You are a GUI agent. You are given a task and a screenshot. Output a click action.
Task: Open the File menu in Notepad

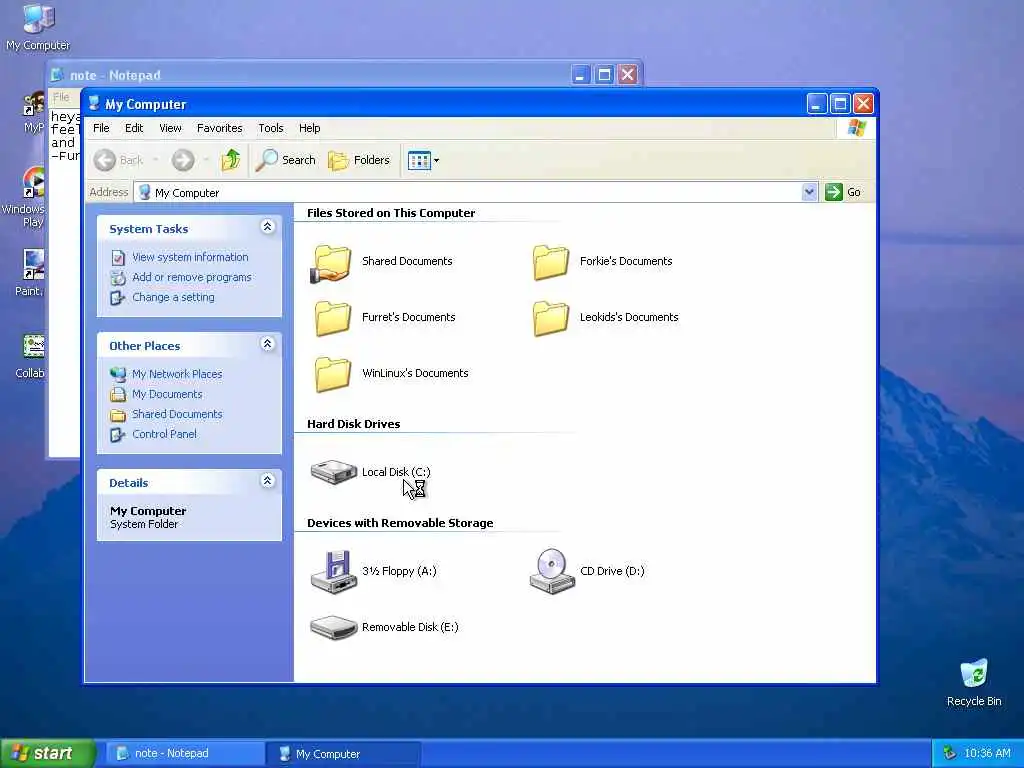coord(61,97)
